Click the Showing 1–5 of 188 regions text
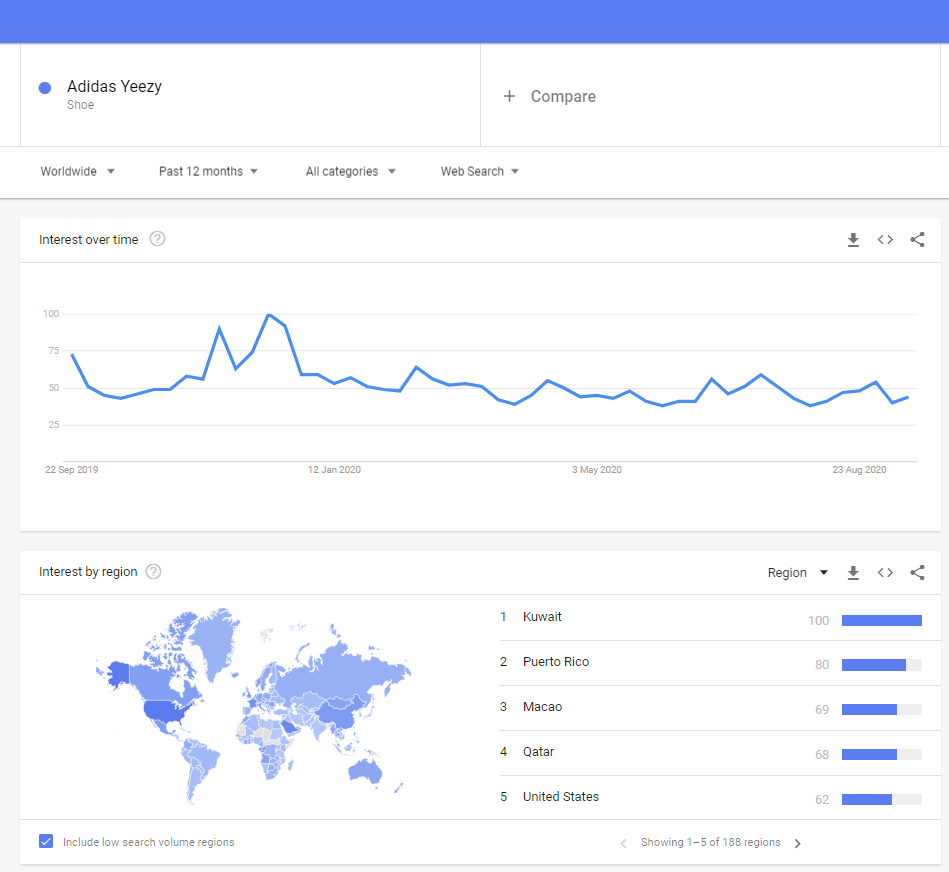 coord(711,842)
